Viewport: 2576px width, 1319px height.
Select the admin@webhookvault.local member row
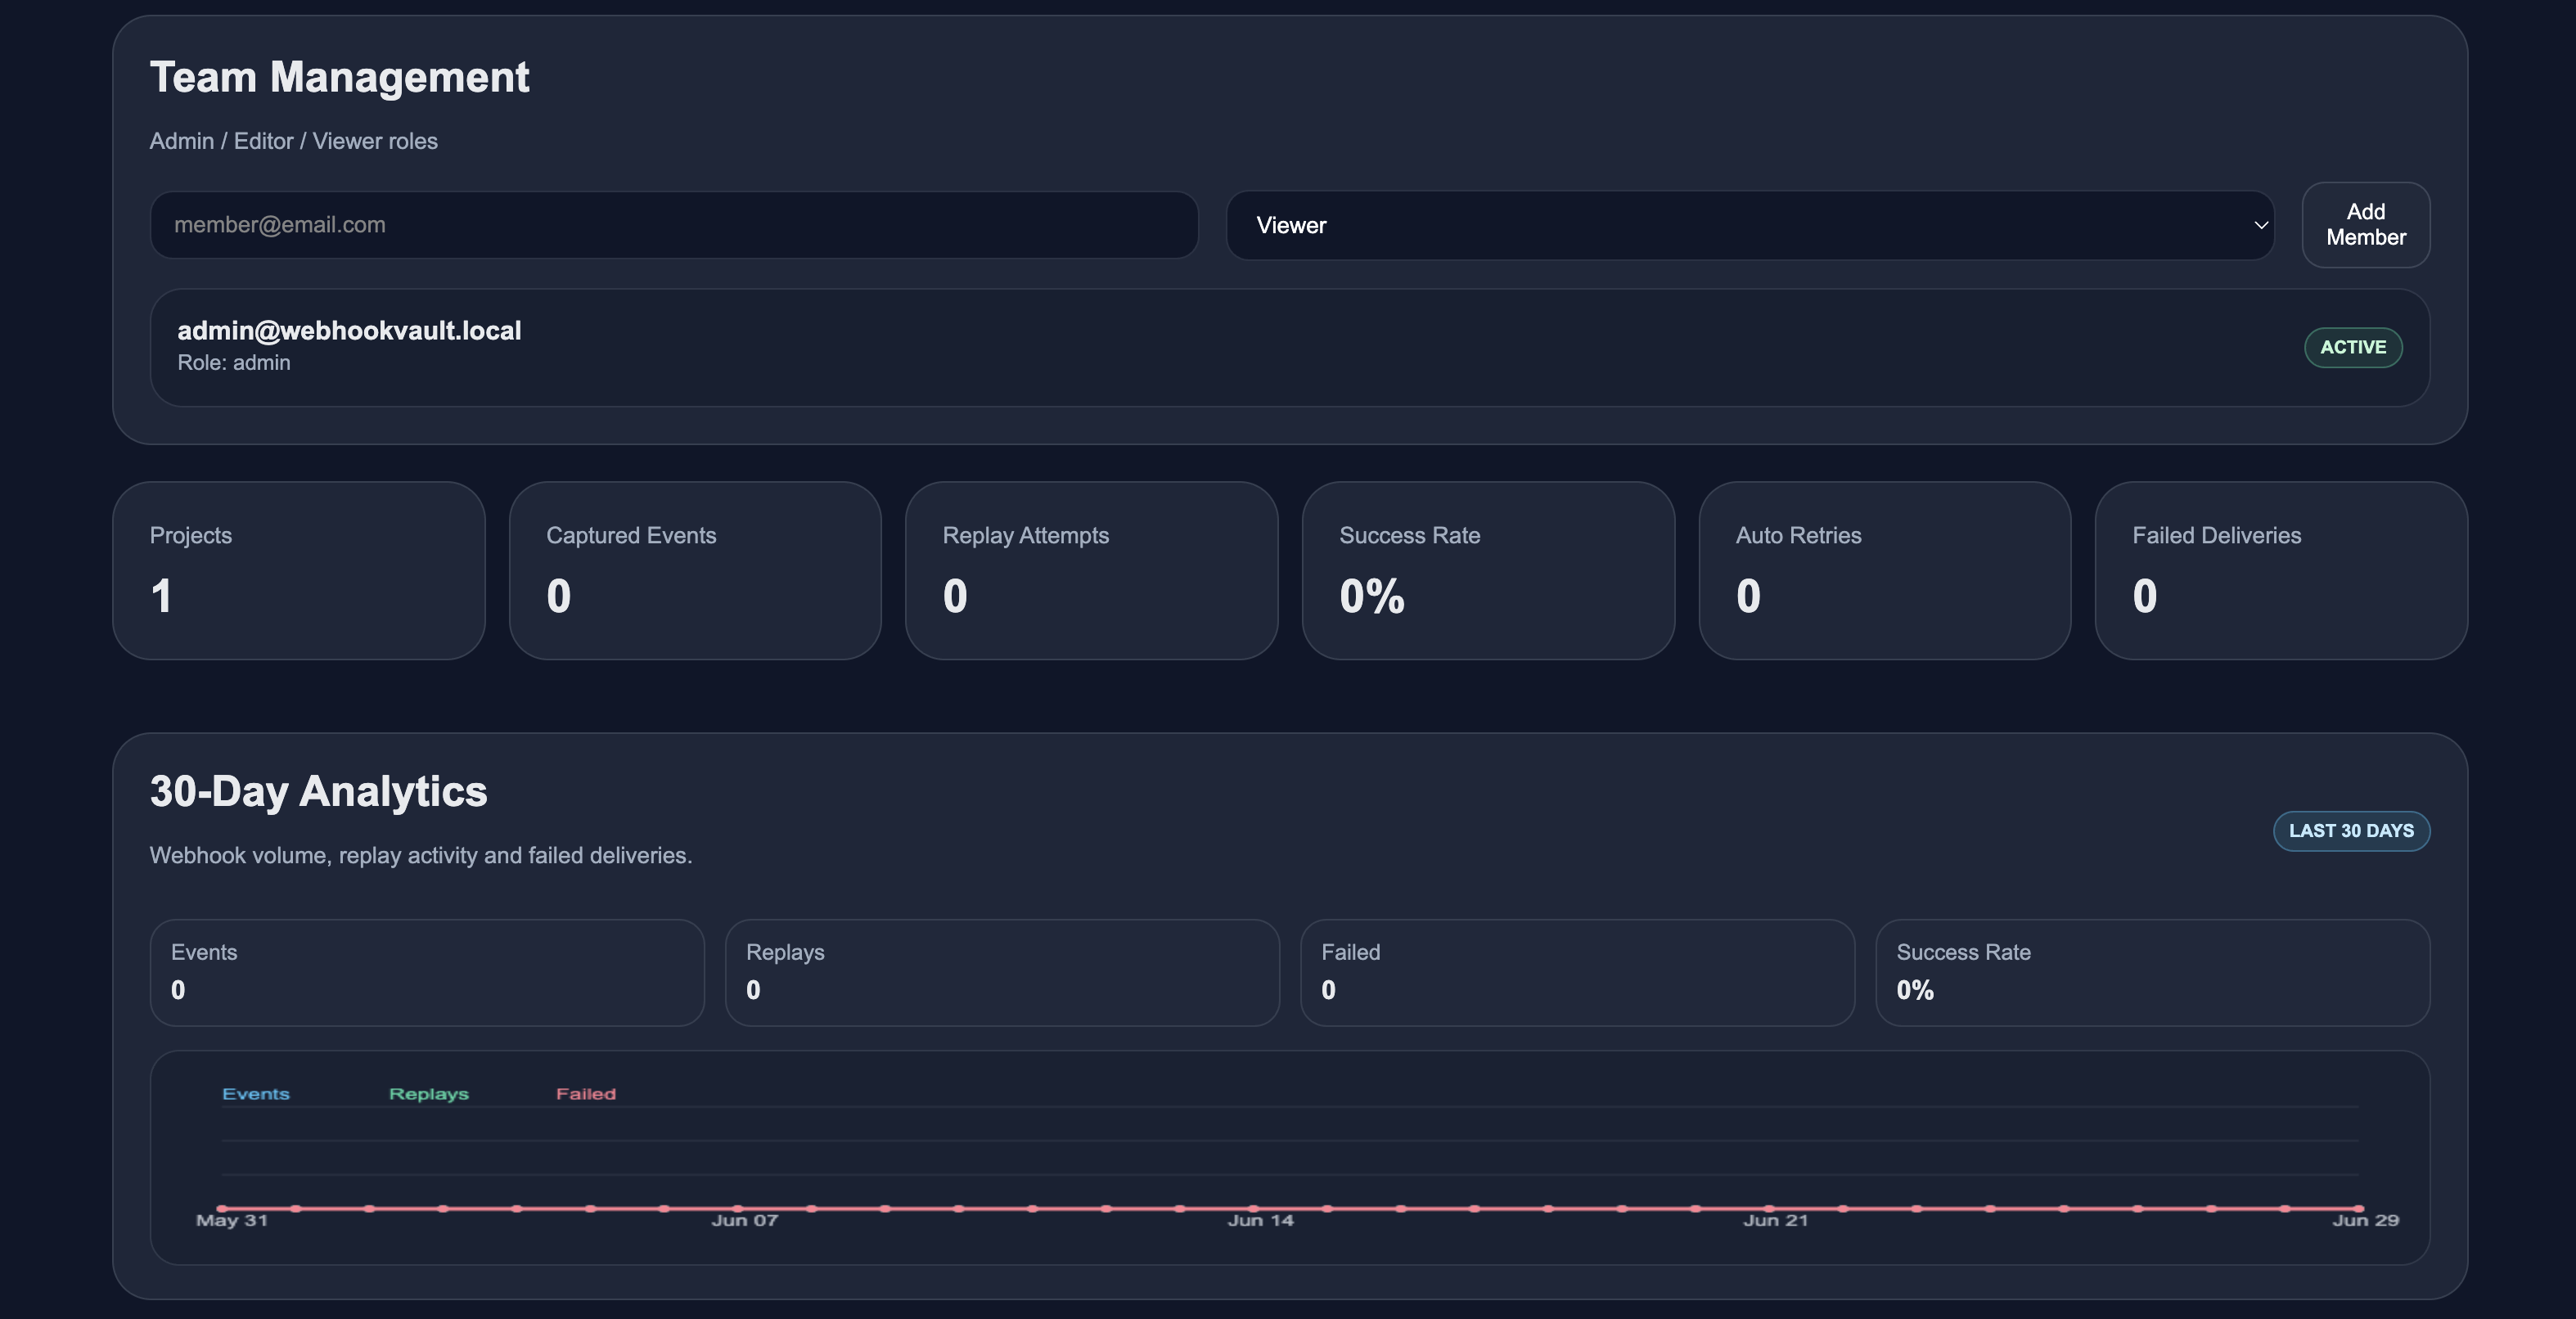coord(1290,347)
